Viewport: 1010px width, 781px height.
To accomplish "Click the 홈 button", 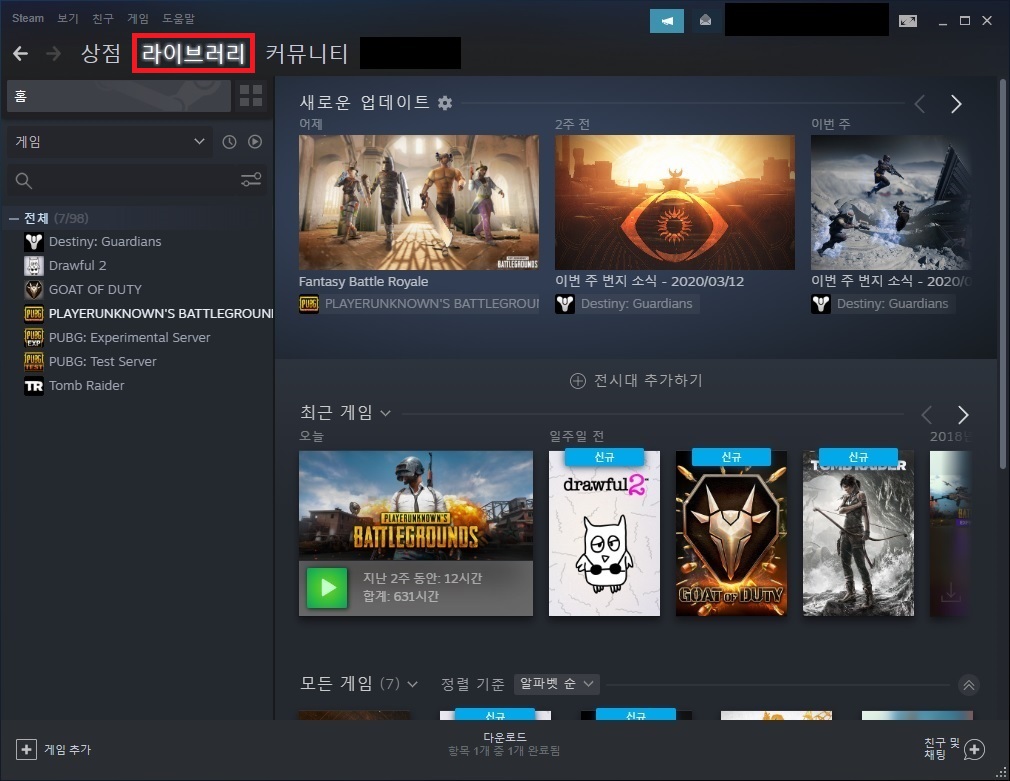I will tap(119, 96).
